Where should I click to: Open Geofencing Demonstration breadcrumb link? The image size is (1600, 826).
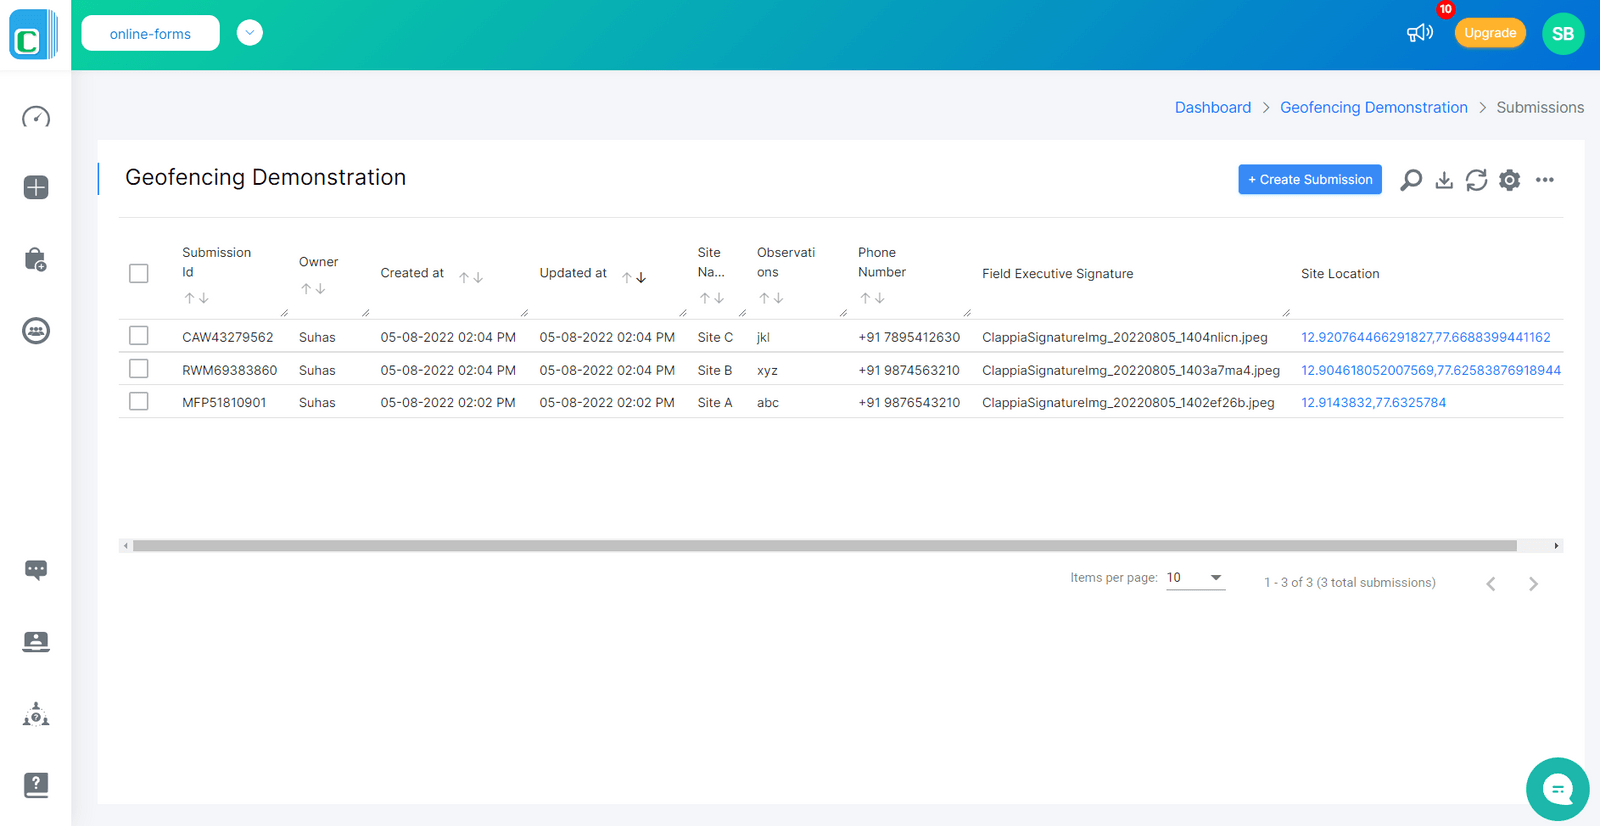pyautogui.click(x=1373, y=107)
